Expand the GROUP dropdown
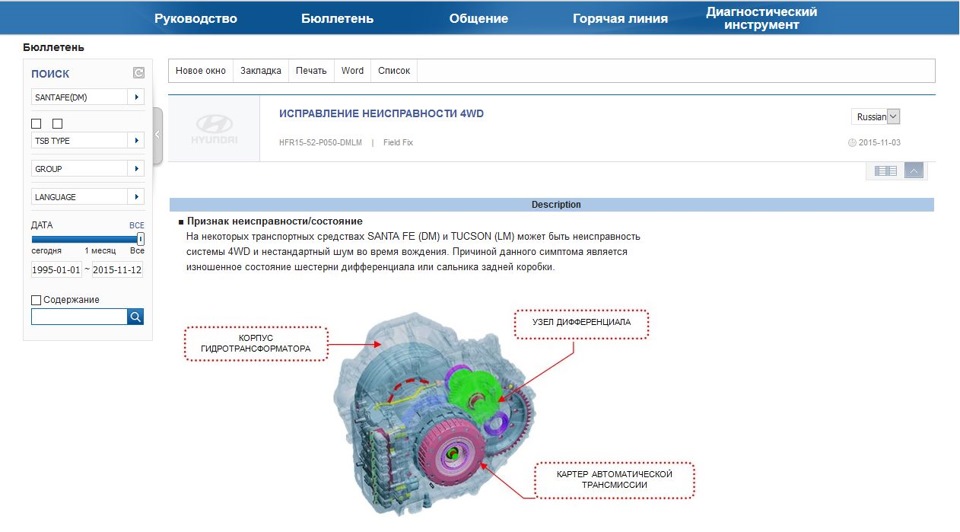This screenshot has height=532, width=960. coord(88,168)
